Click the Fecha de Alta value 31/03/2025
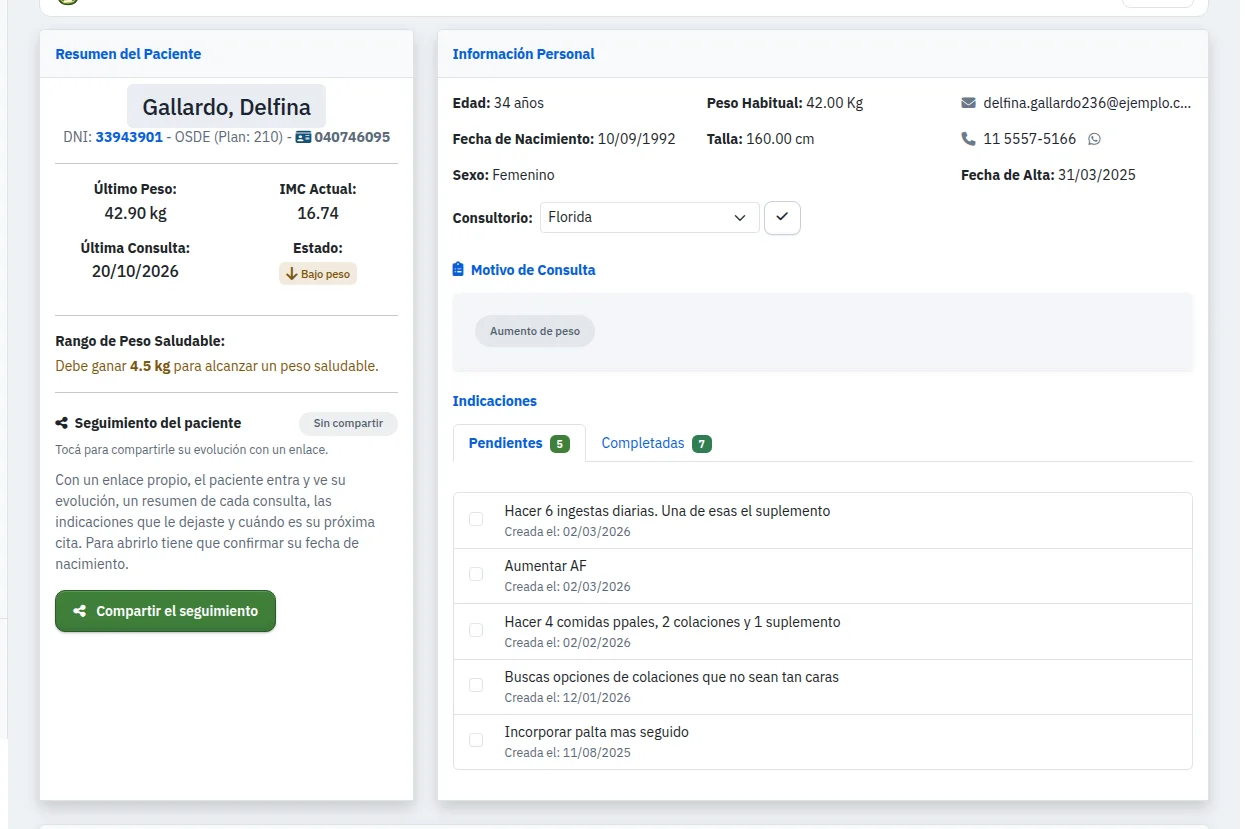Image resolution: width=1248 pixels, height=829 pixels. click(x=1097, y=175)
